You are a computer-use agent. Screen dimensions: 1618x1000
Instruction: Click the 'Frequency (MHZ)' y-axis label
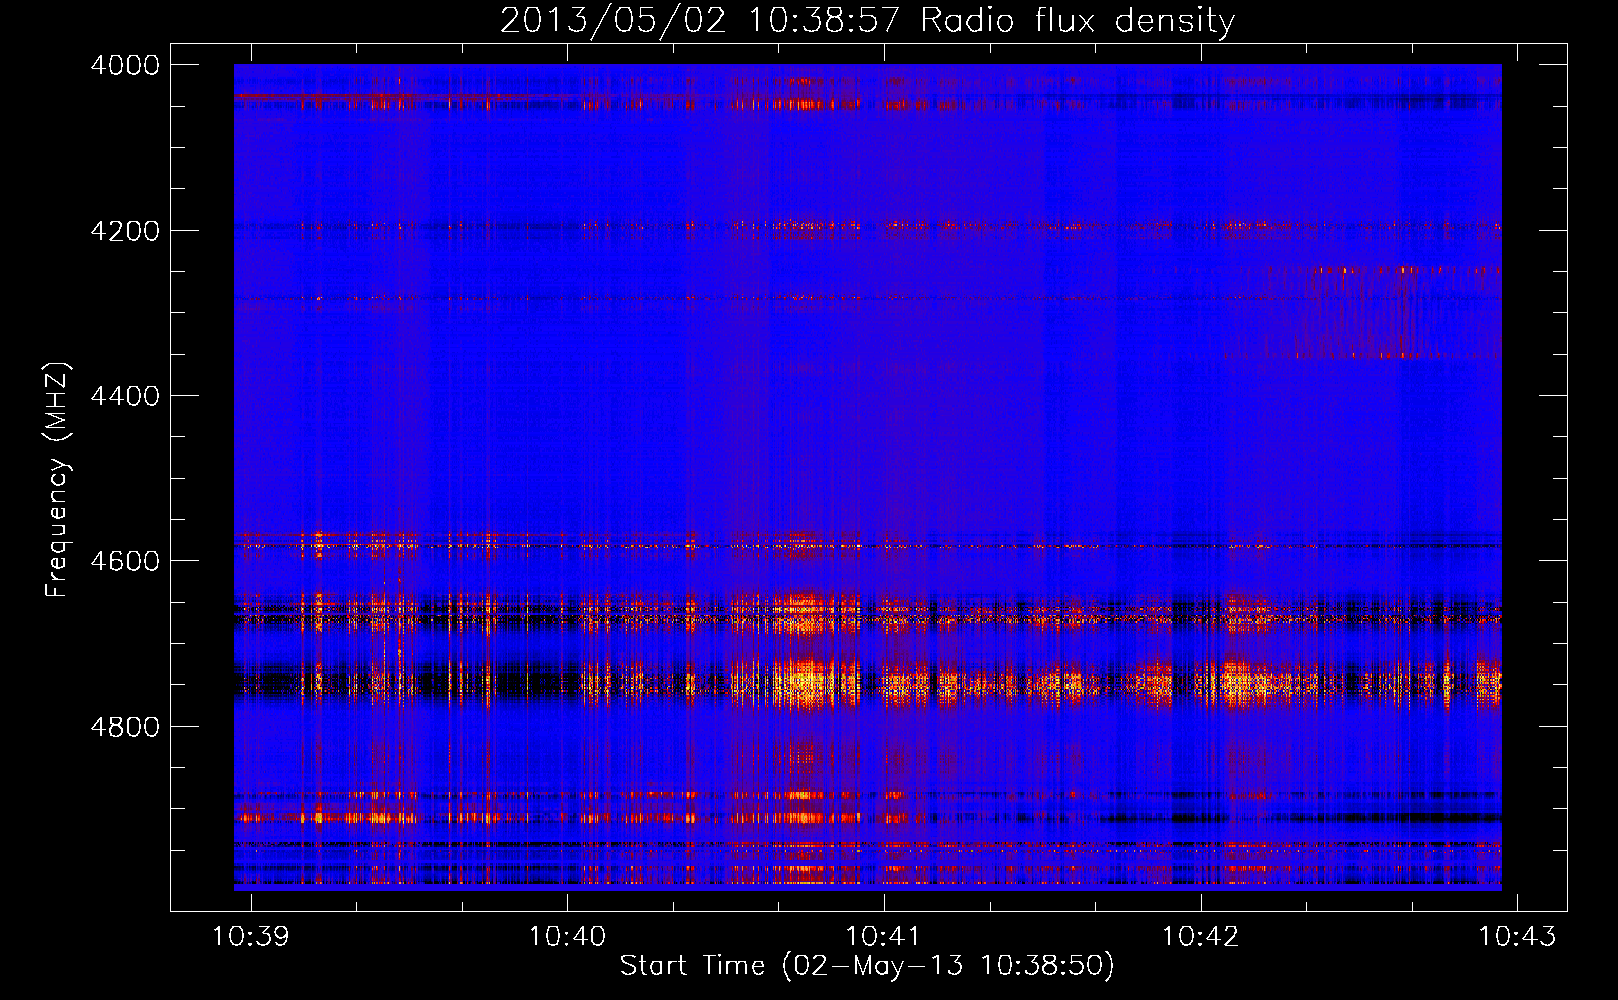point(57,480)
